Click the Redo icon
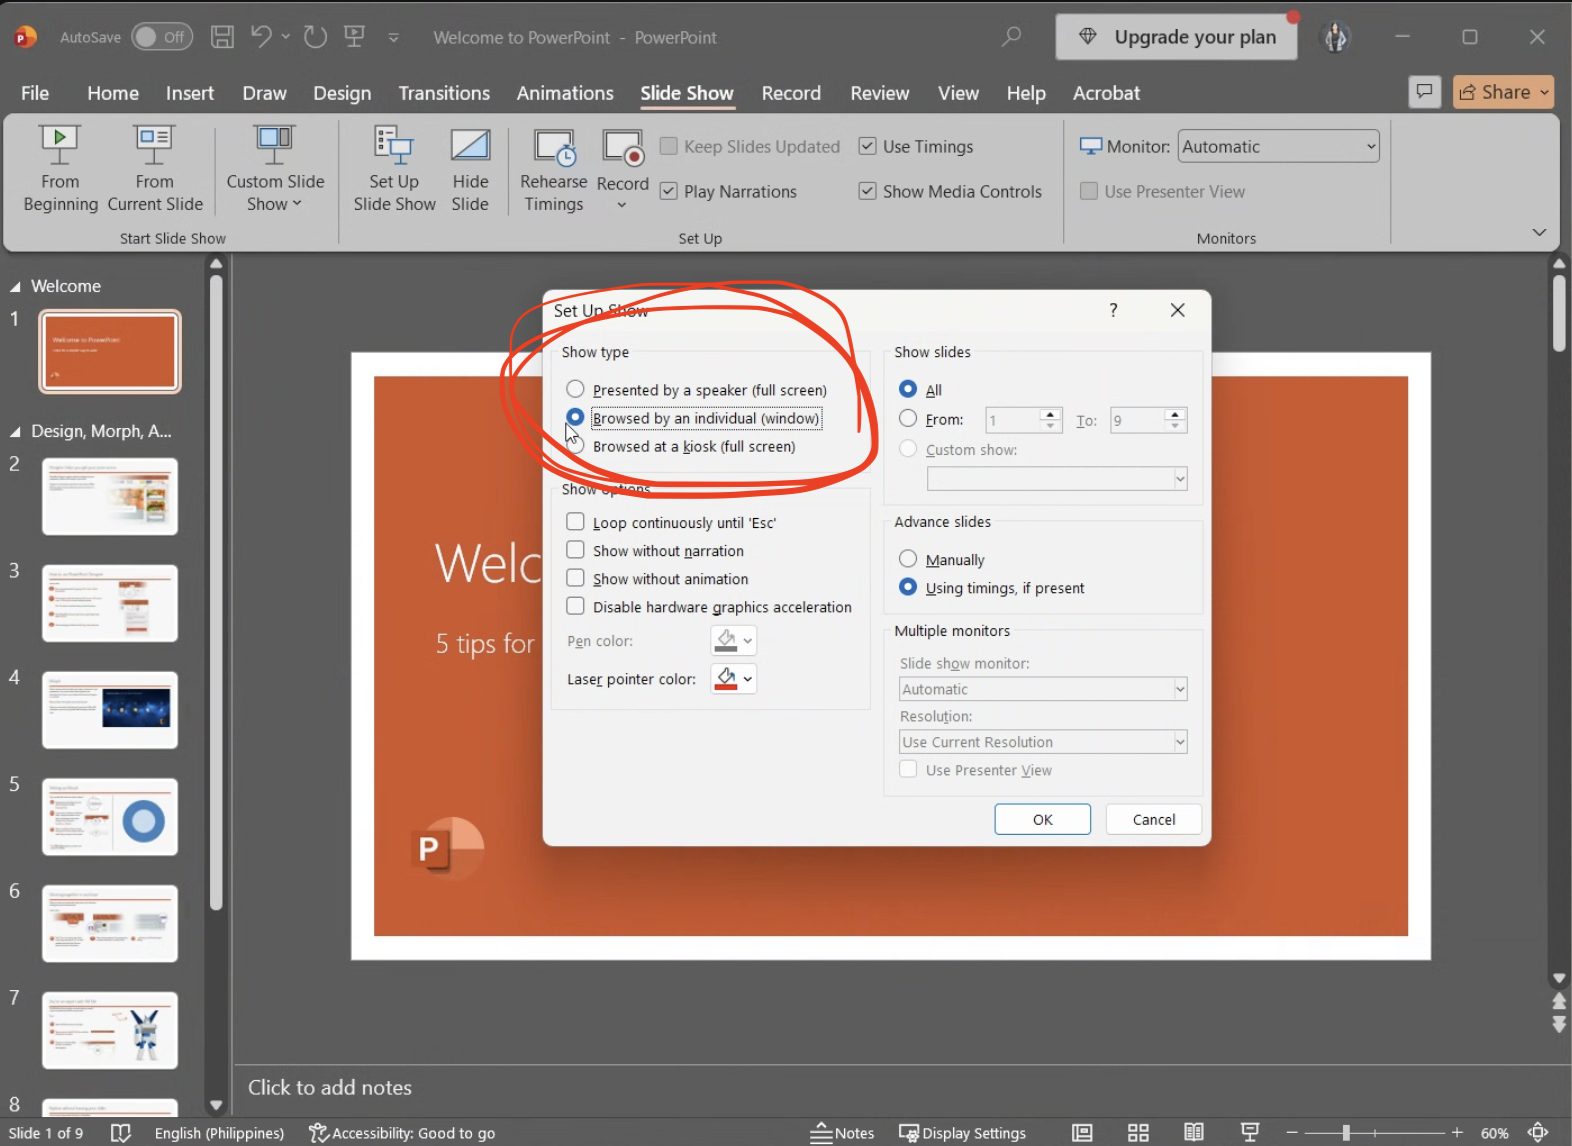This screenshot has height=1146, width=1572. tap(315, 37)
